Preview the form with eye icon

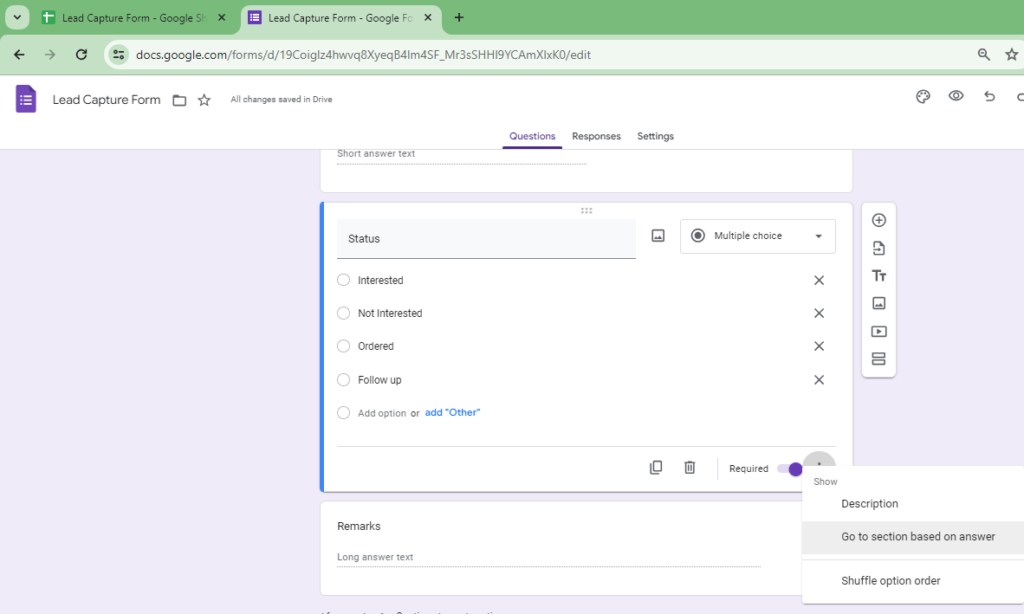click(956, 96)
